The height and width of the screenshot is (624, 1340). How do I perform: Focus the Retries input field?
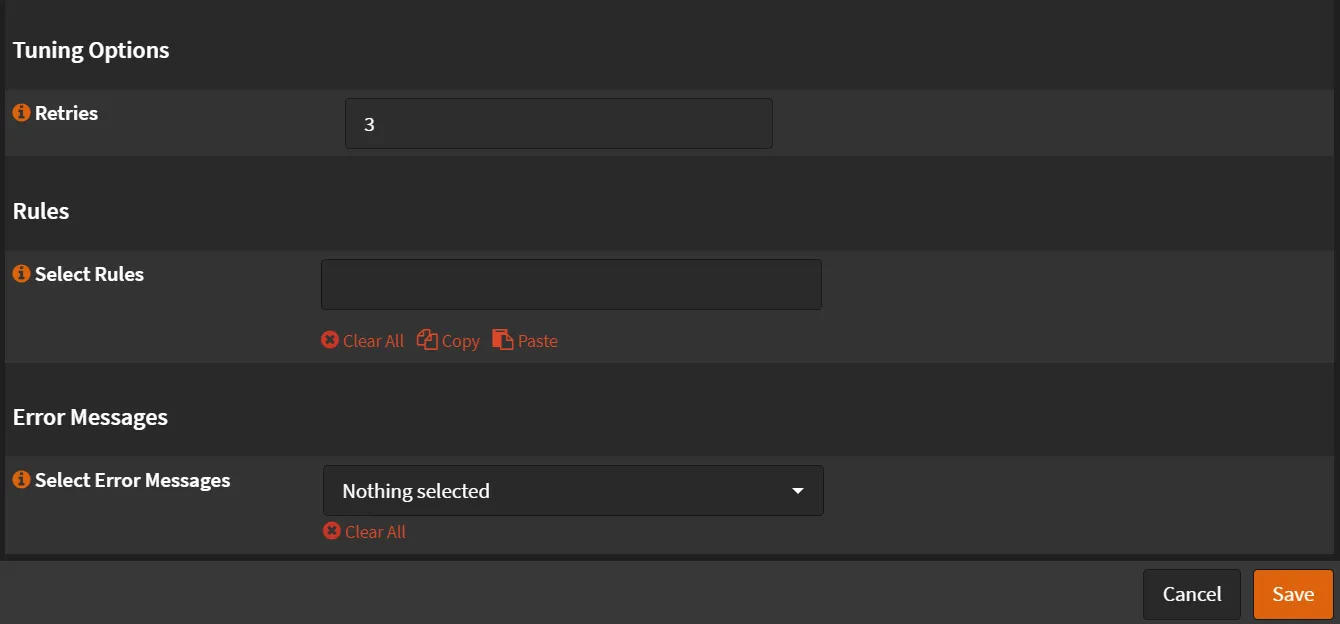tap(558, 124)
